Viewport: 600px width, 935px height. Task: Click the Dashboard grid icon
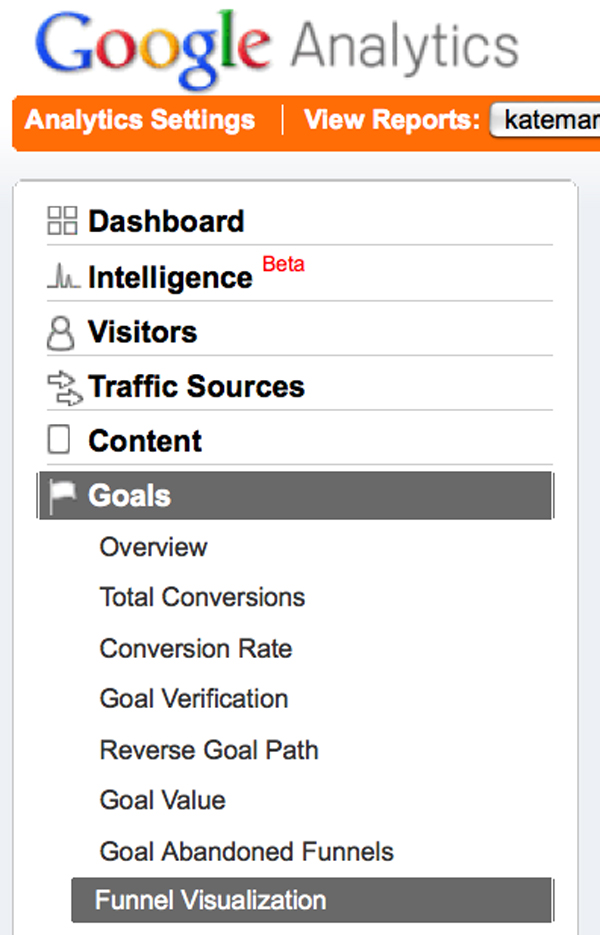62,221
